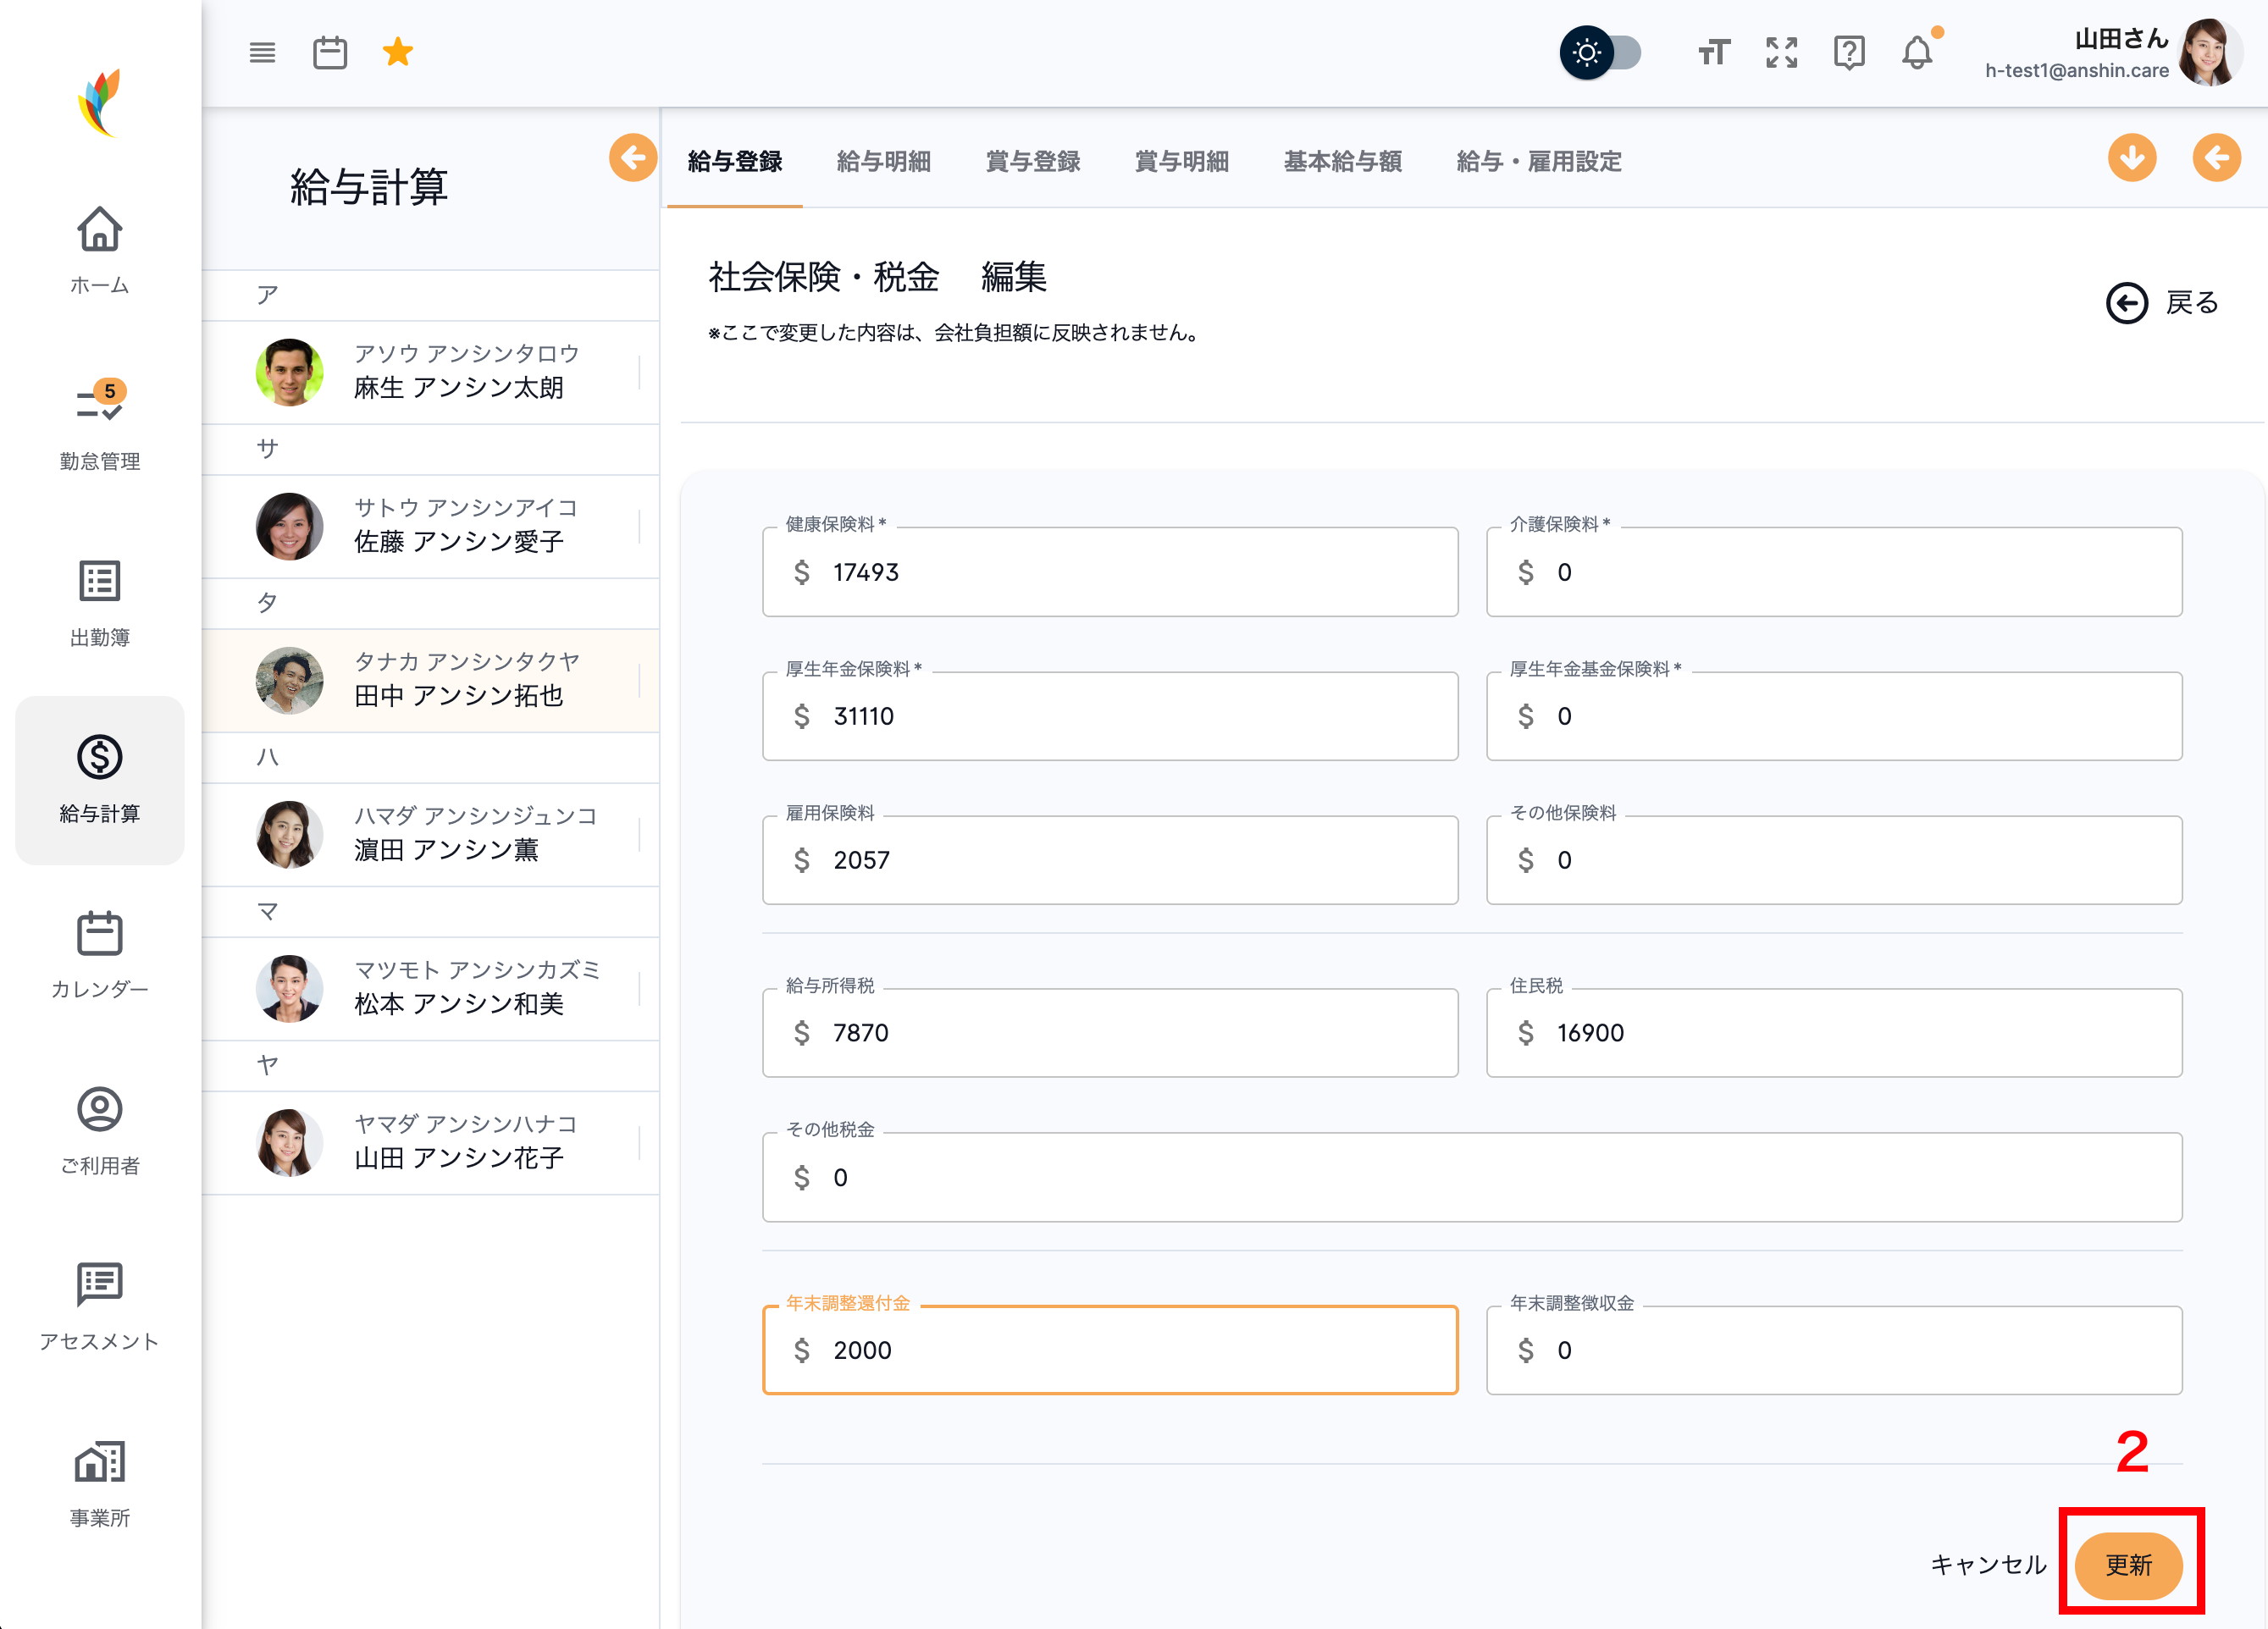Image resolution: width=2268 pixels, height=1629 pixels.
Task: Open notifications bell icon
Action: click(x=1916, y=53)
